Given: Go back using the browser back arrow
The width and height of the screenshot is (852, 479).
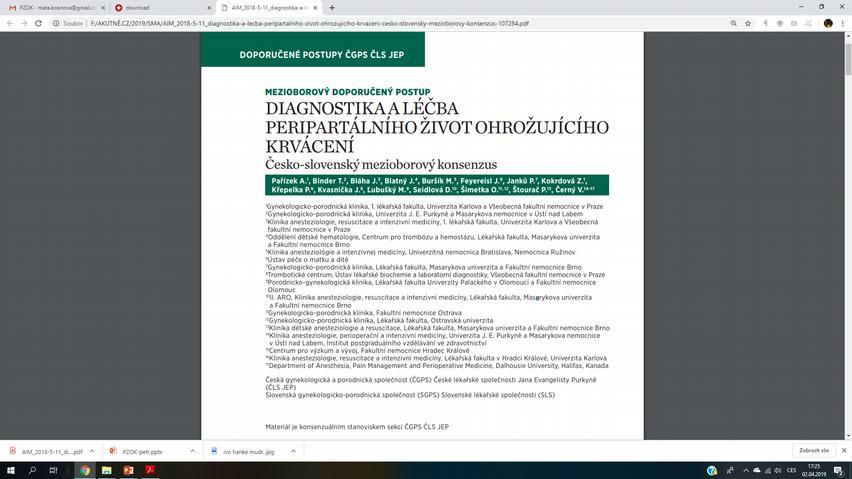Looking at the screenshot, I should click(10, 23).
